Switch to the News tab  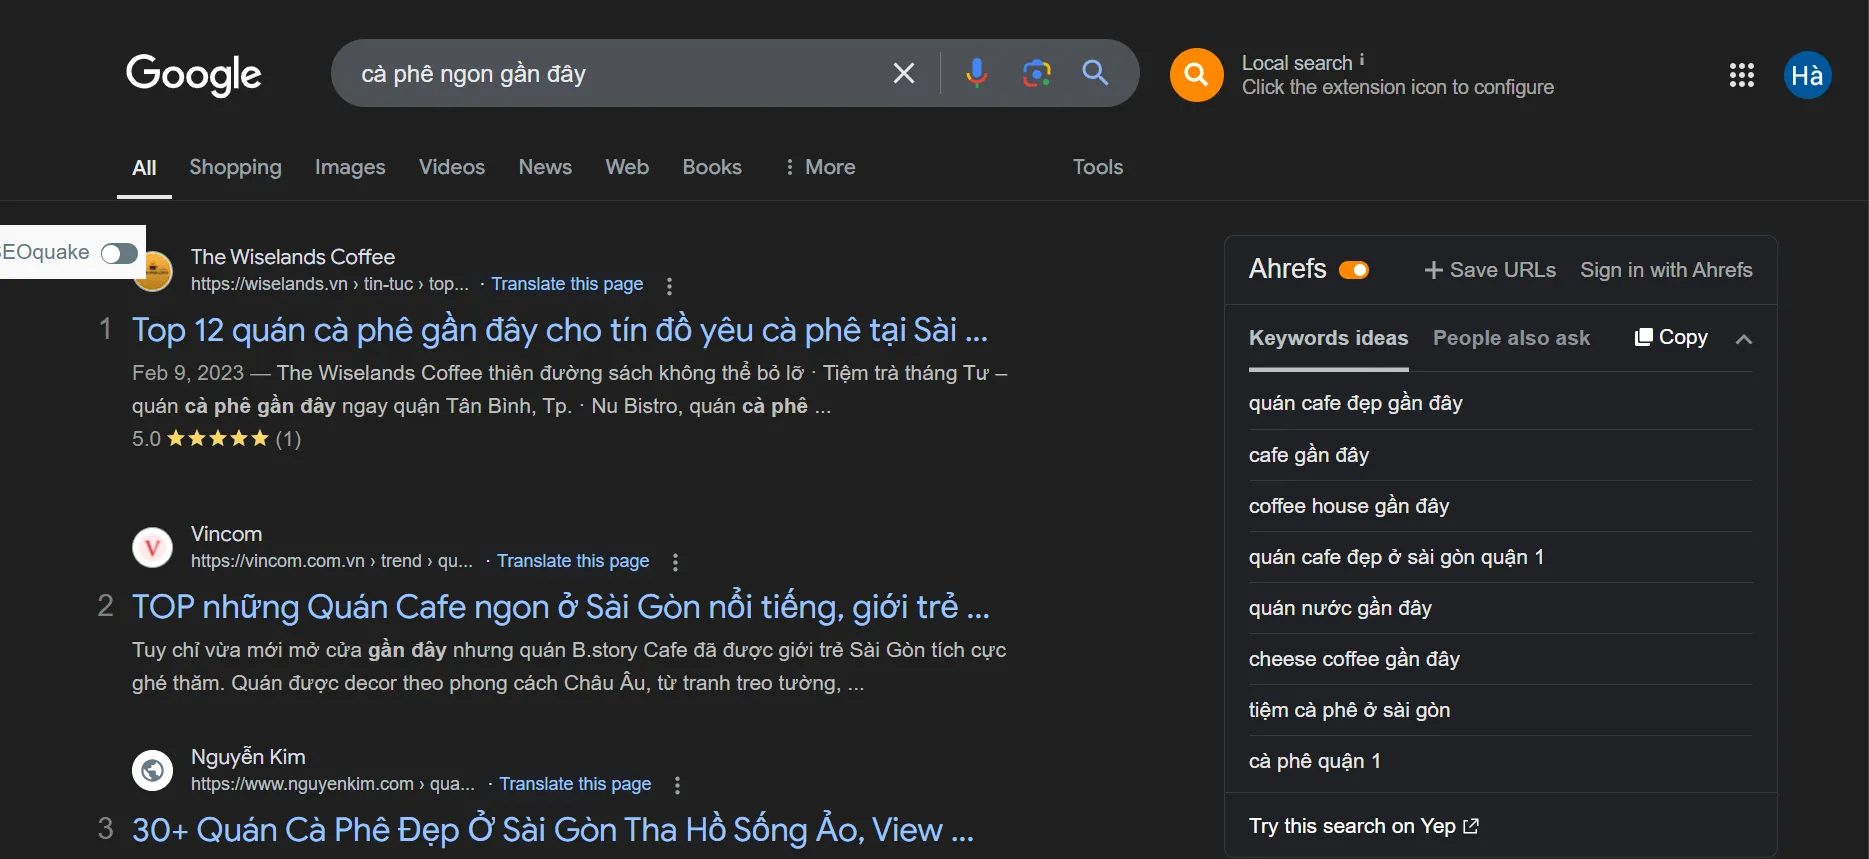click(x=545, y=167)
